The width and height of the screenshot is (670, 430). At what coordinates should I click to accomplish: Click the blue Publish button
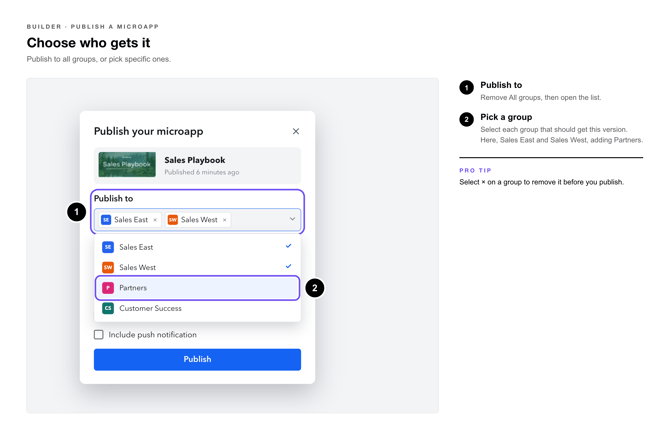[x=197, y=359]
